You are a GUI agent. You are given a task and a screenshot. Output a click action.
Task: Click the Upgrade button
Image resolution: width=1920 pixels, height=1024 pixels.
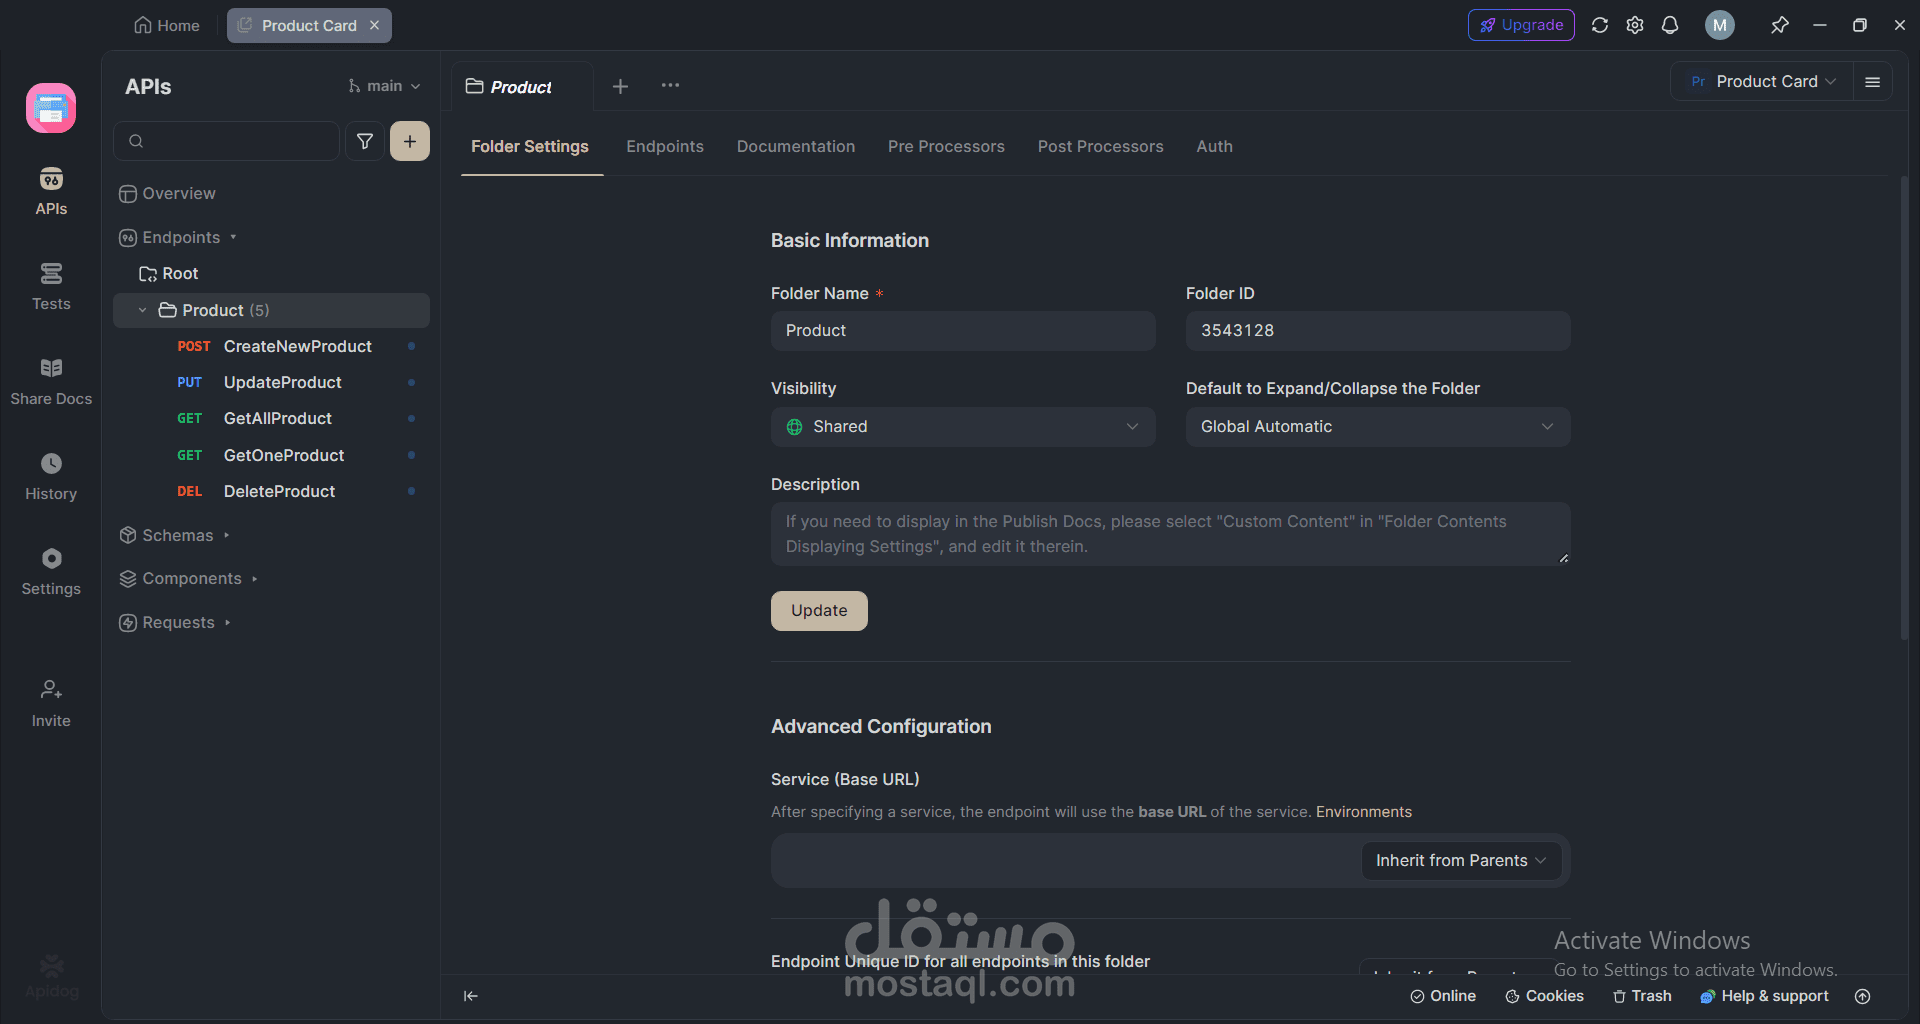pos(1521,25)
